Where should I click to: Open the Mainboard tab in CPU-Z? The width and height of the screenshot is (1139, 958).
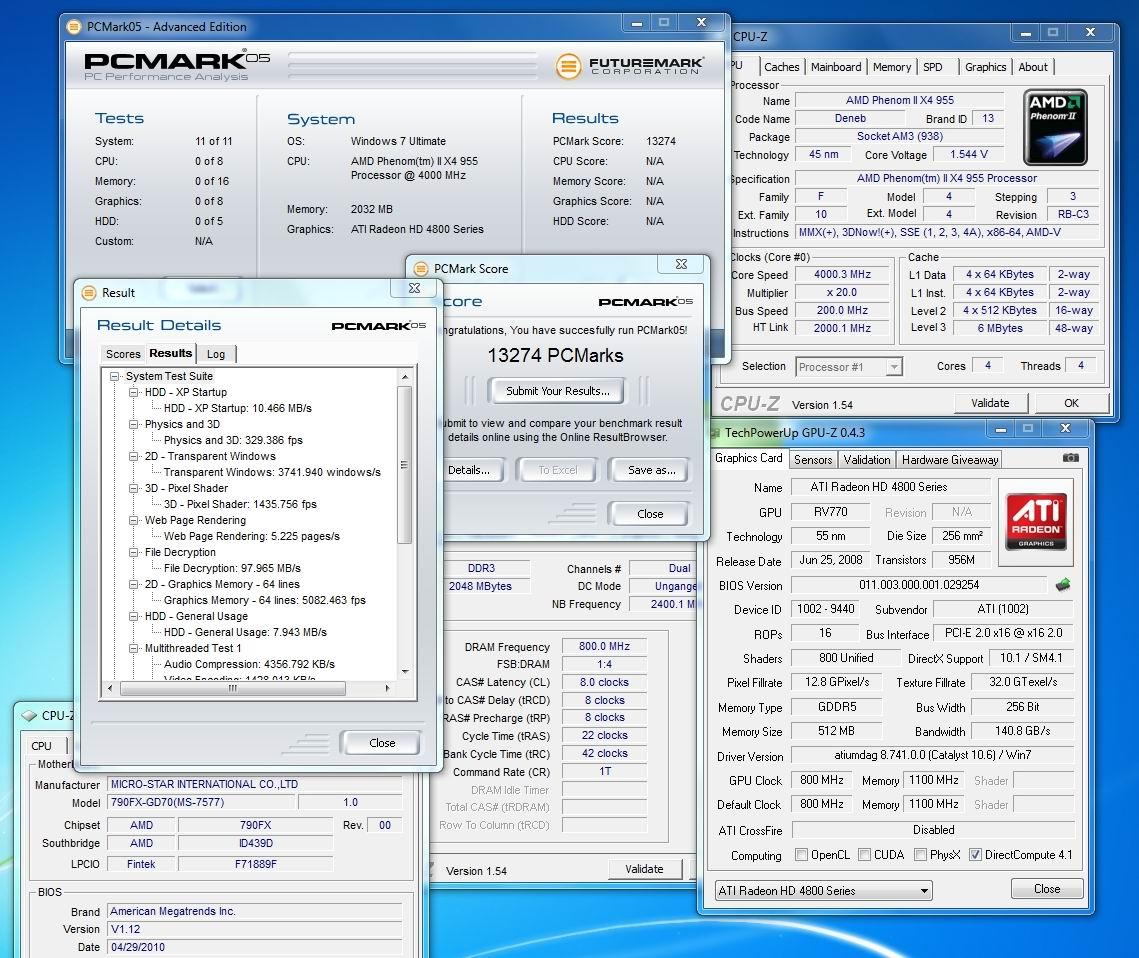click(836, 67)
